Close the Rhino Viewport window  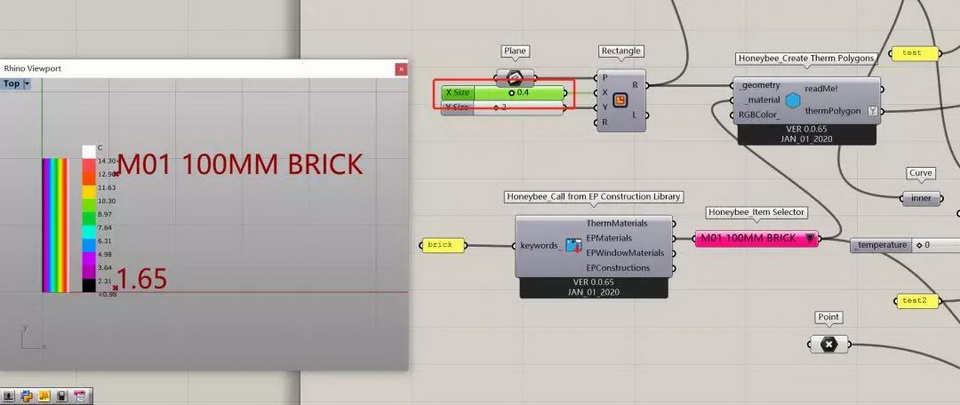[x=401, y=69]
